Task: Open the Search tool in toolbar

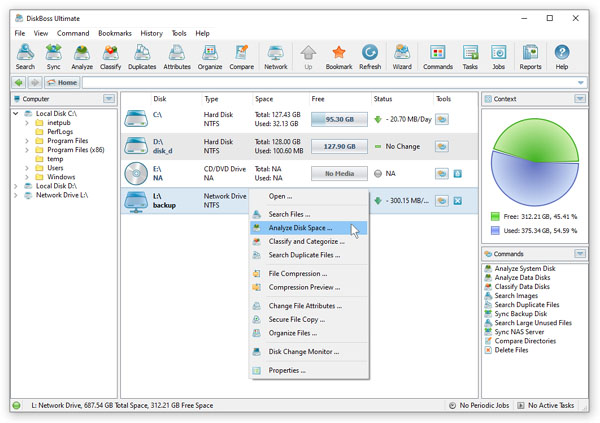Action: click(x=25, y=57)
